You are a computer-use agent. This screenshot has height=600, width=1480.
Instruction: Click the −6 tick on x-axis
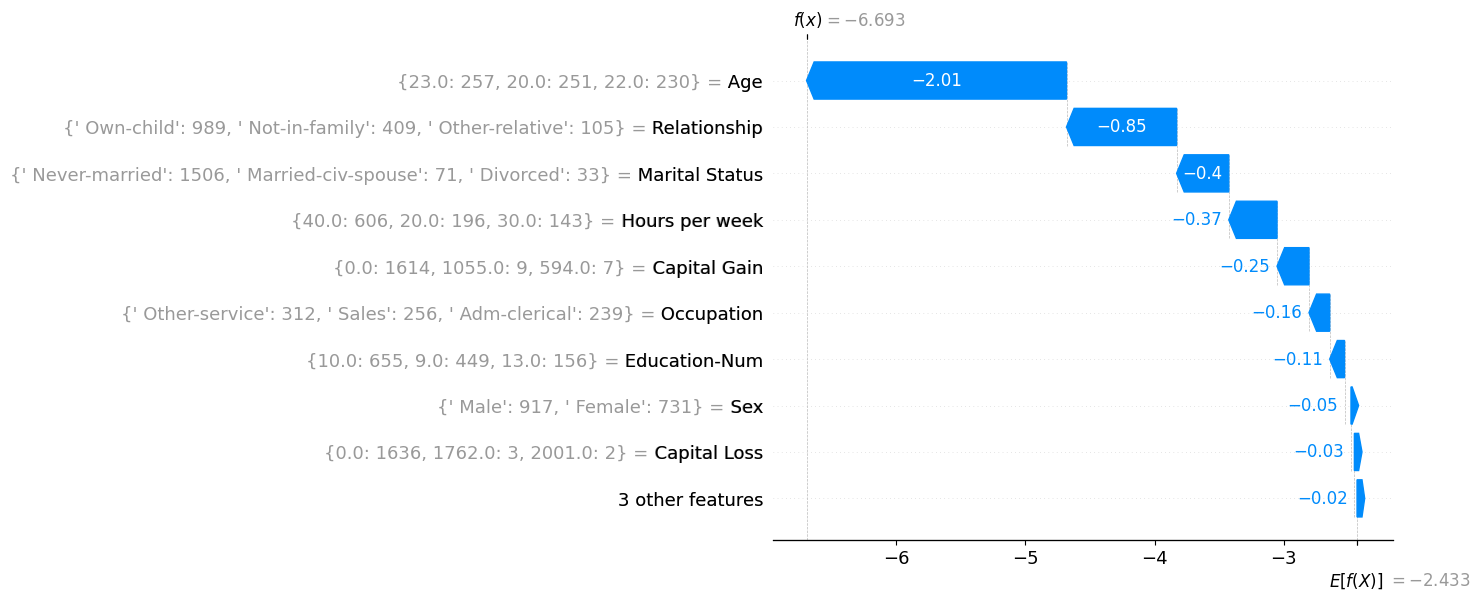(896, 556)
